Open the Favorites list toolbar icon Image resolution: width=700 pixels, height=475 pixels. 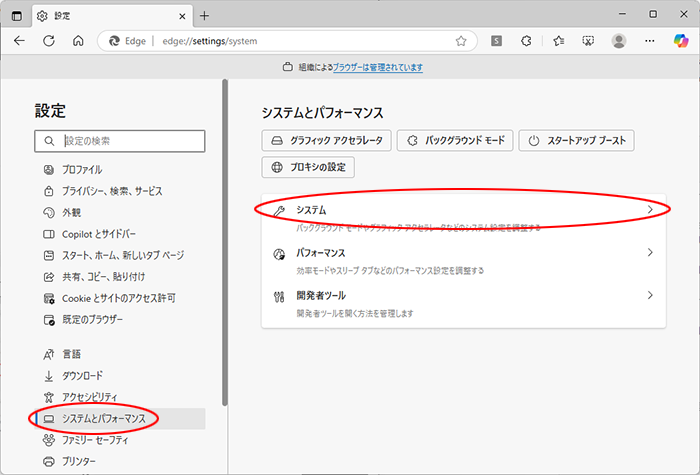[558, 41]
